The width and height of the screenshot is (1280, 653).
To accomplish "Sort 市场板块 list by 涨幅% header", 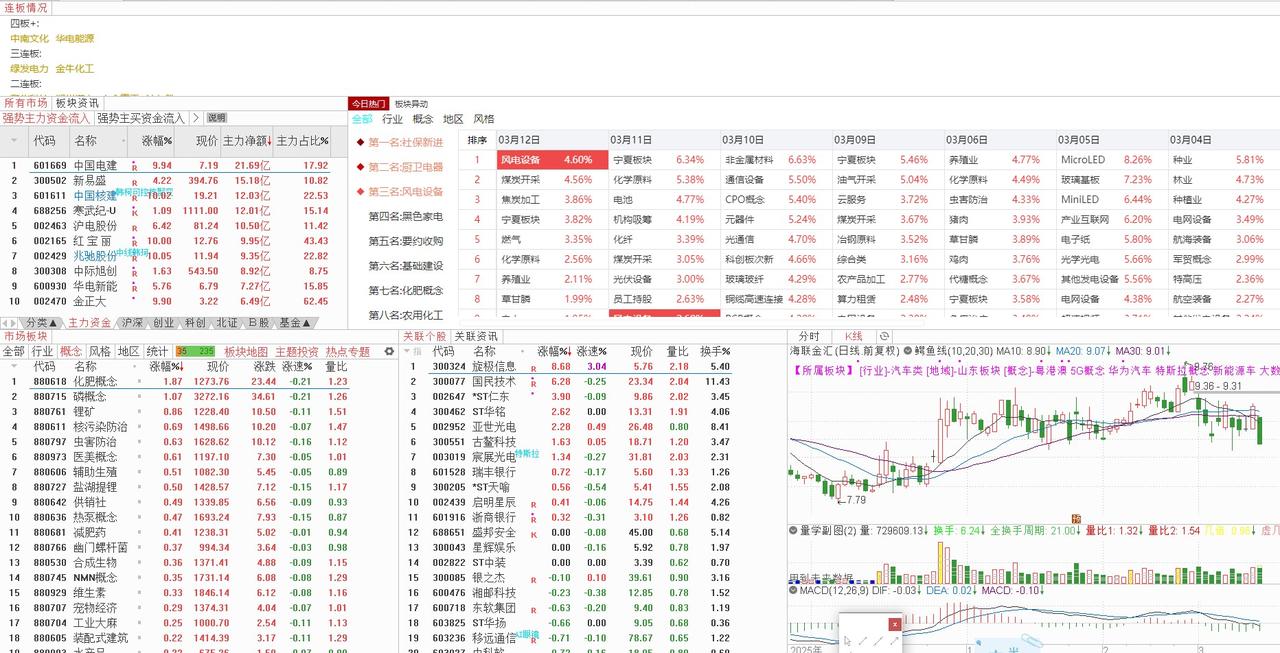I will (x=167, y=367).
